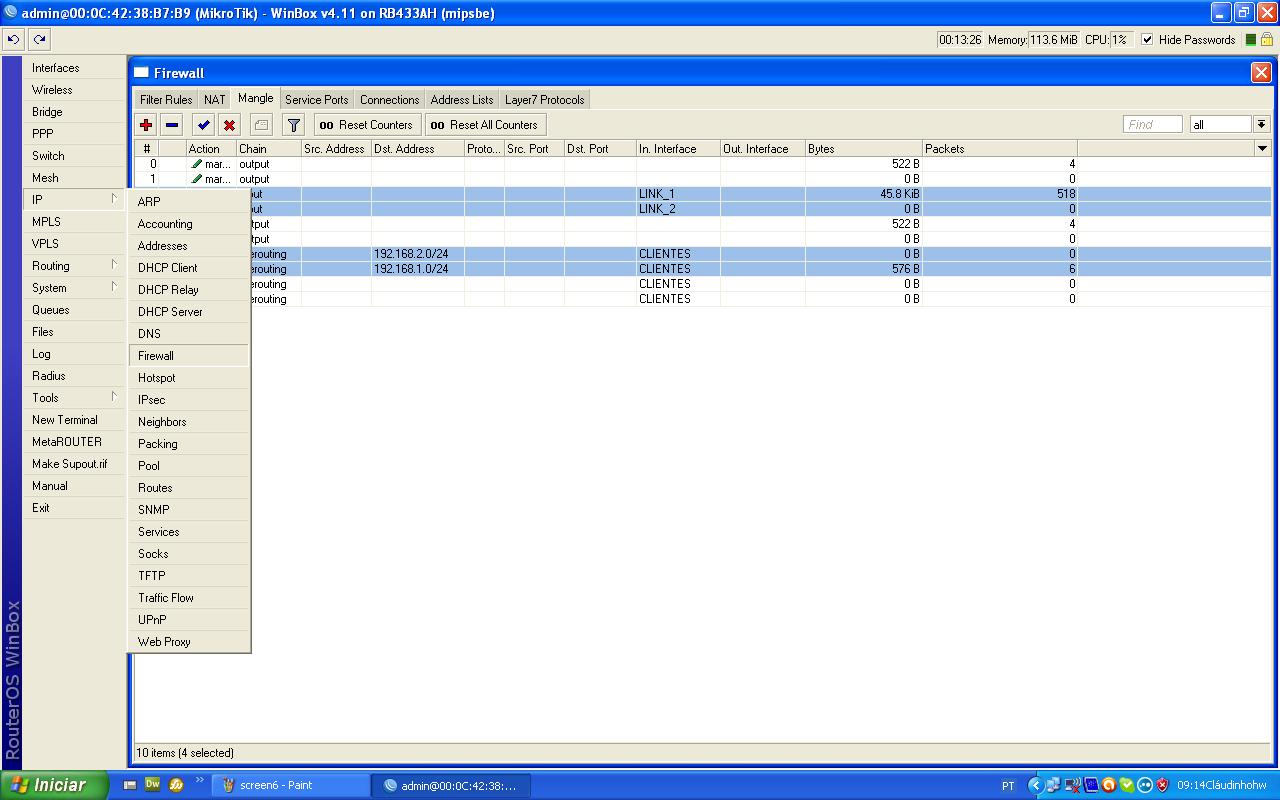Viewport: 1280px width, 800px height.
Task: Click the mark action icon in rule 1
Action: tap(197, 179)
